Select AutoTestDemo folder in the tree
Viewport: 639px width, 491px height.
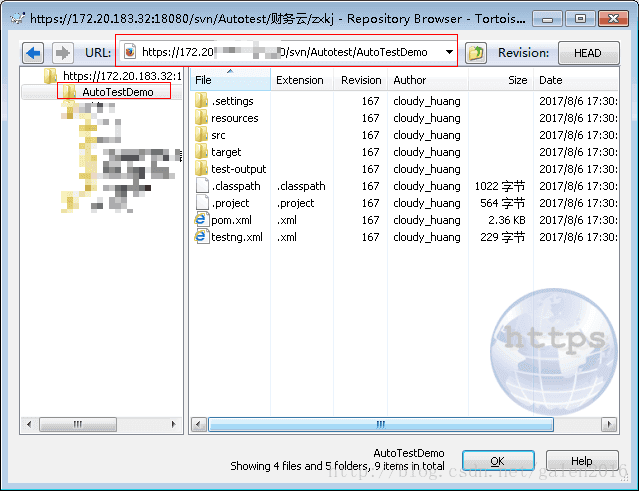[x=118, y=92]
